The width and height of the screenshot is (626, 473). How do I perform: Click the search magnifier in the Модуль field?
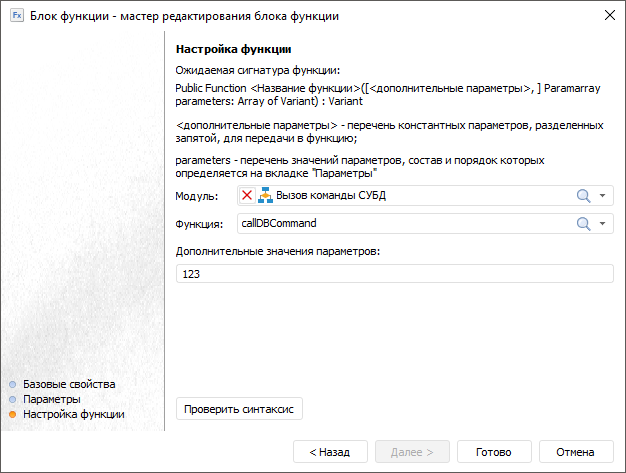click(x=584, y=195)
